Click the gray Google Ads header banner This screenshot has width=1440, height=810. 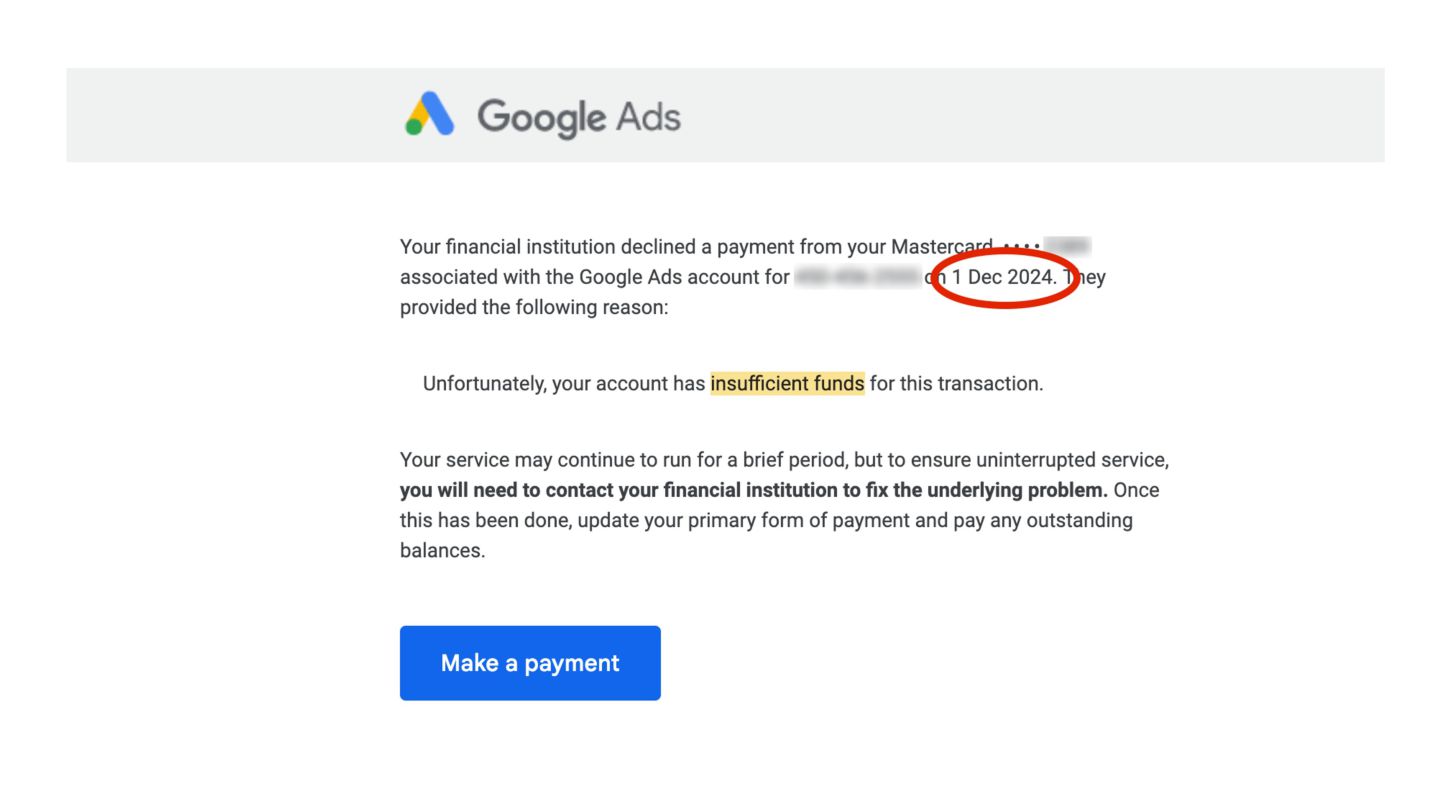pyautogui.click(x=725, y=115)
